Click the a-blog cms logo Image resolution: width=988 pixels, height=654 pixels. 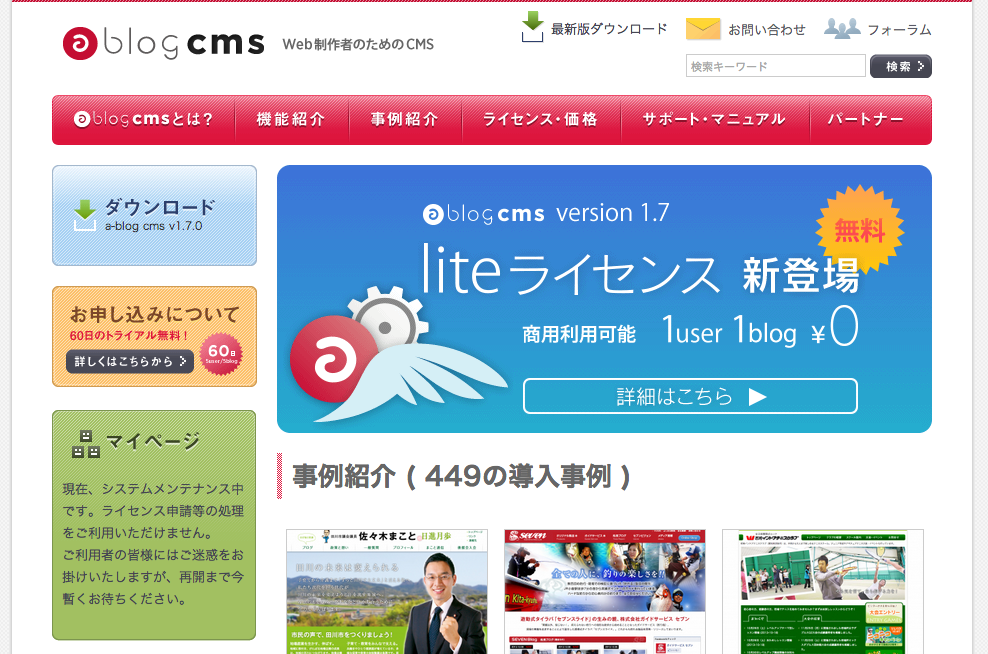pyautogui.click(x=163, y=43)
